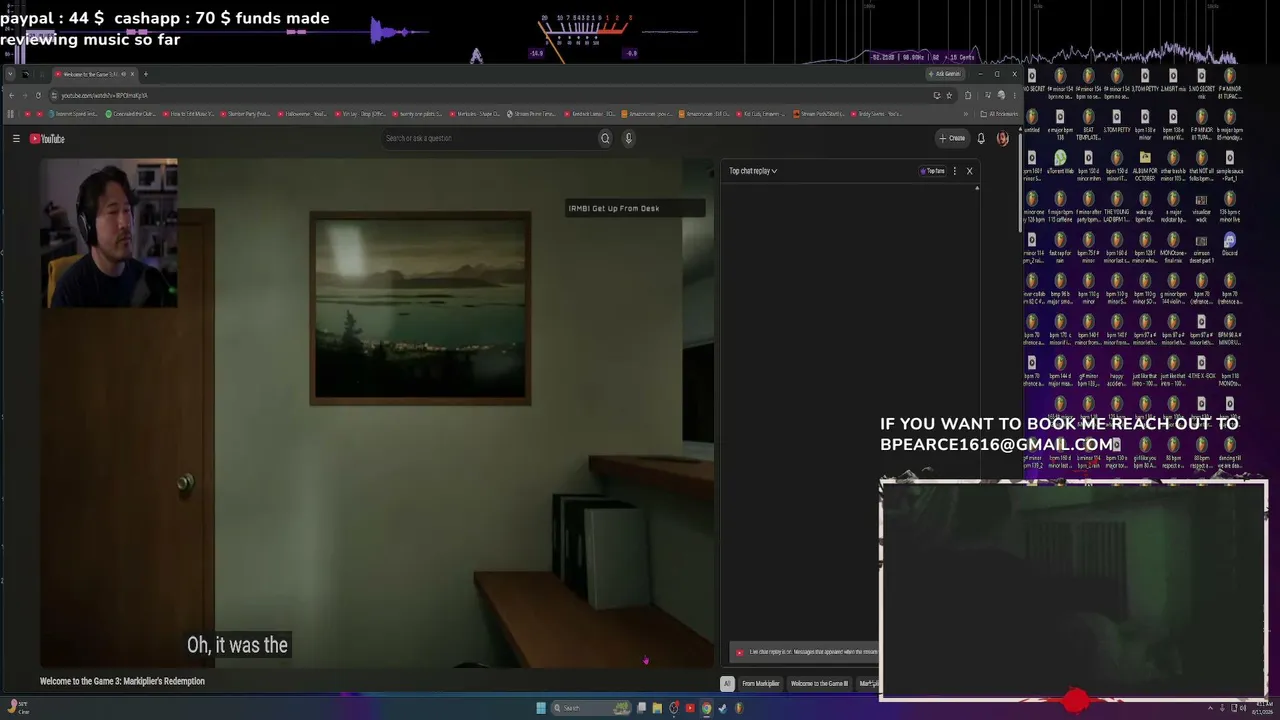
Task: Open the 'All Bookmarks' folder
Action: [x=999, y=114]
